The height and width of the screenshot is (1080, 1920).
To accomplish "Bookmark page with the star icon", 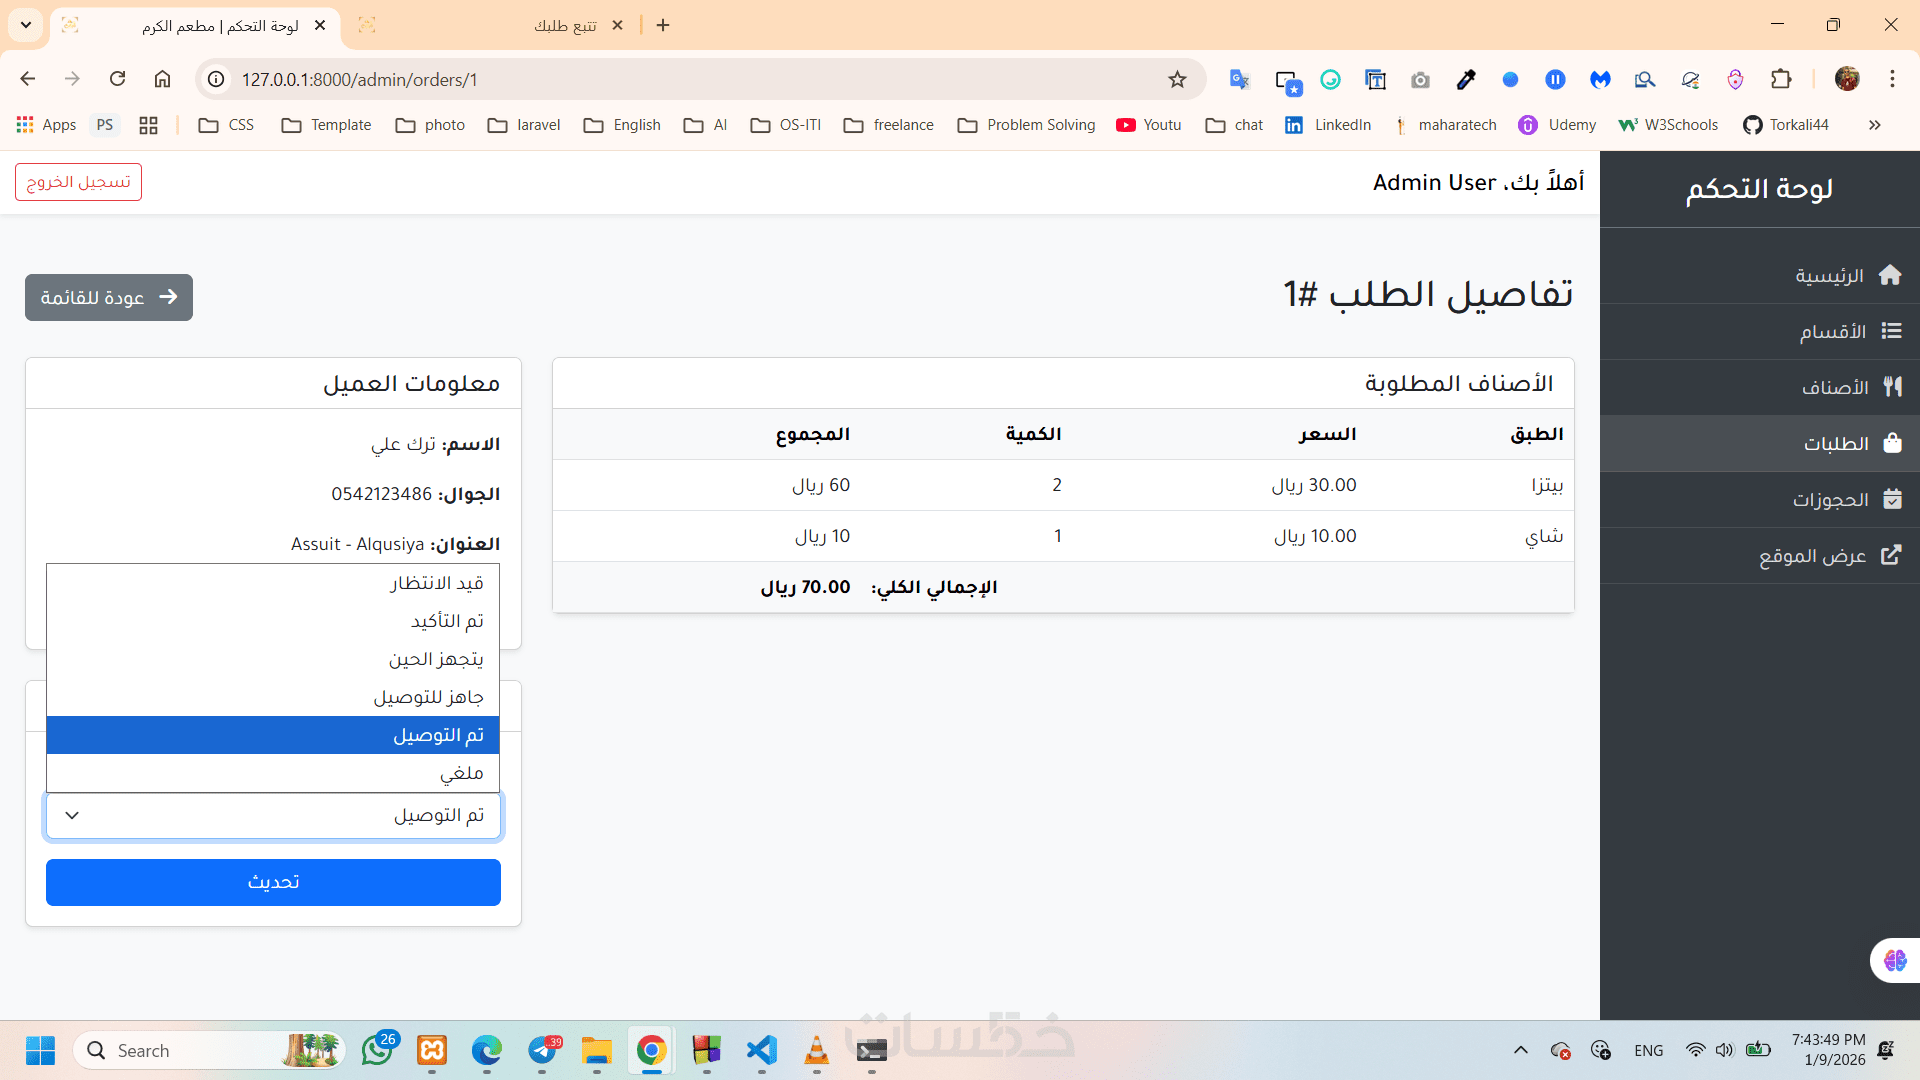I will pos(1177,79).
